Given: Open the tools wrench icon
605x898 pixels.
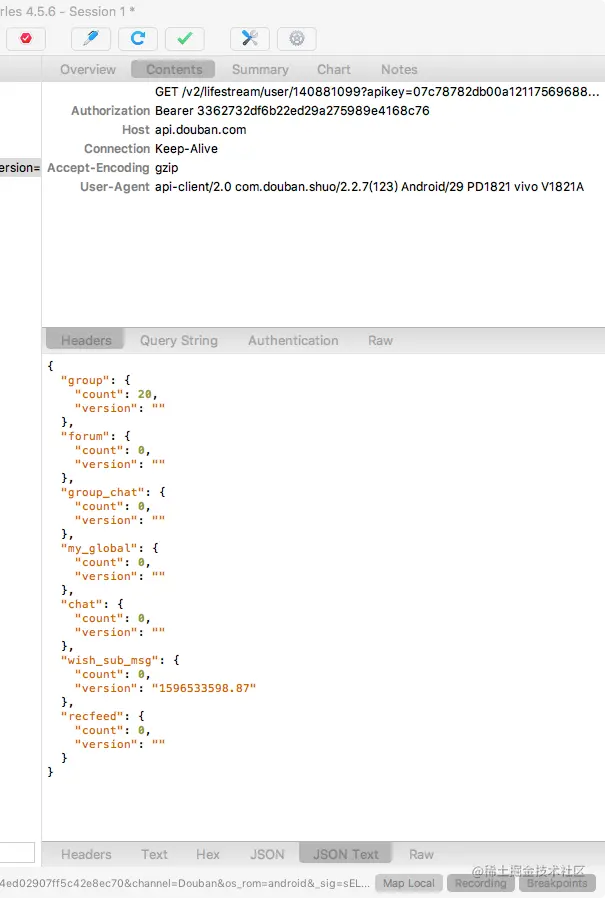Looking at the screenshot, I should pos(249,38).
